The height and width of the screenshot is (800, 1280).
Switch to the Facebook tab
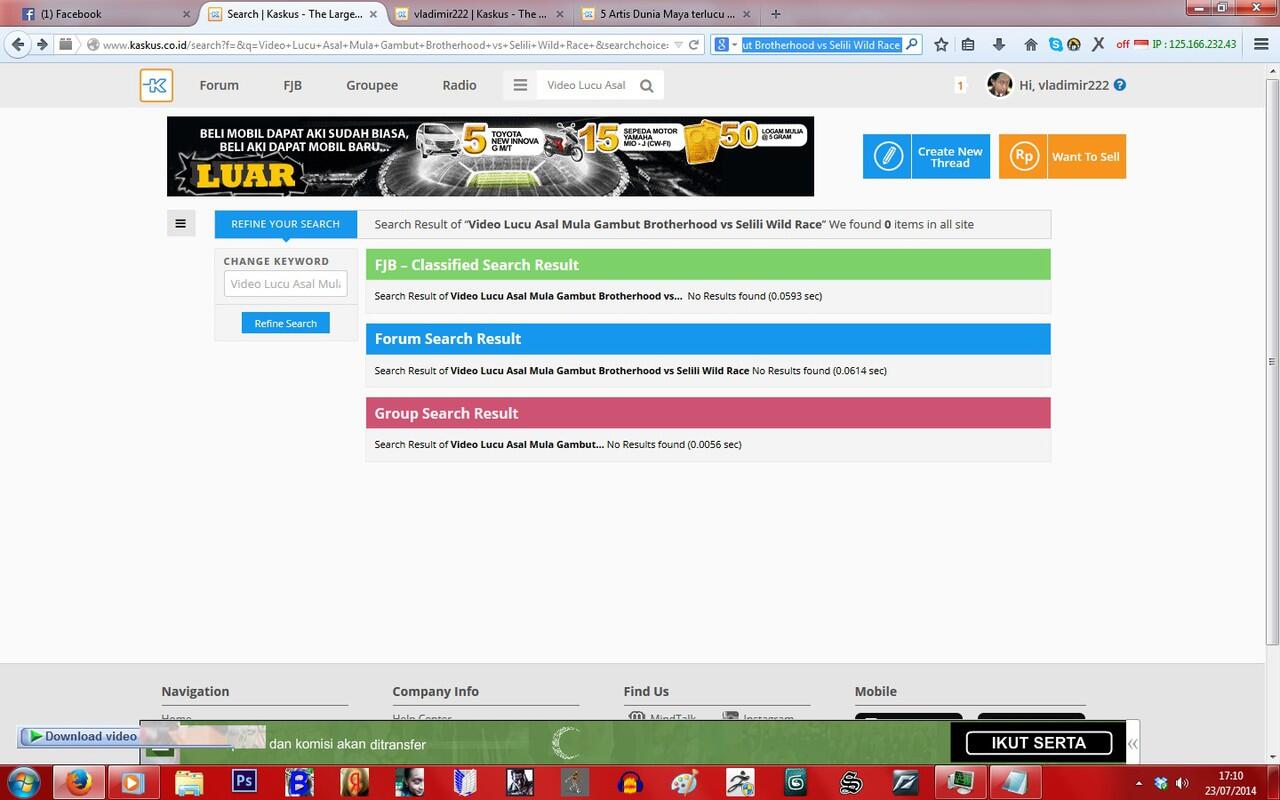(105, 14)
